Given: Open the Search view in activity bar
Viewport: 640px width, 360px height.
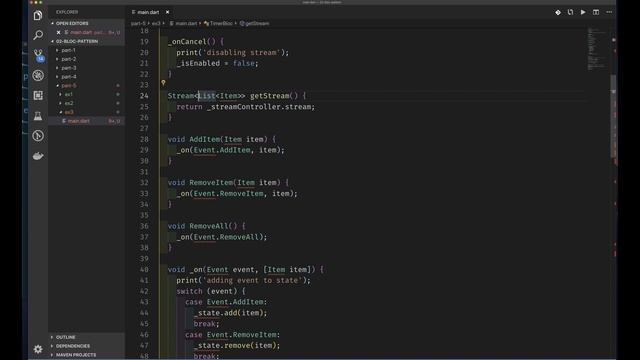Looking at the screenshot, I should pyautogui.click(x=38, y=35).
